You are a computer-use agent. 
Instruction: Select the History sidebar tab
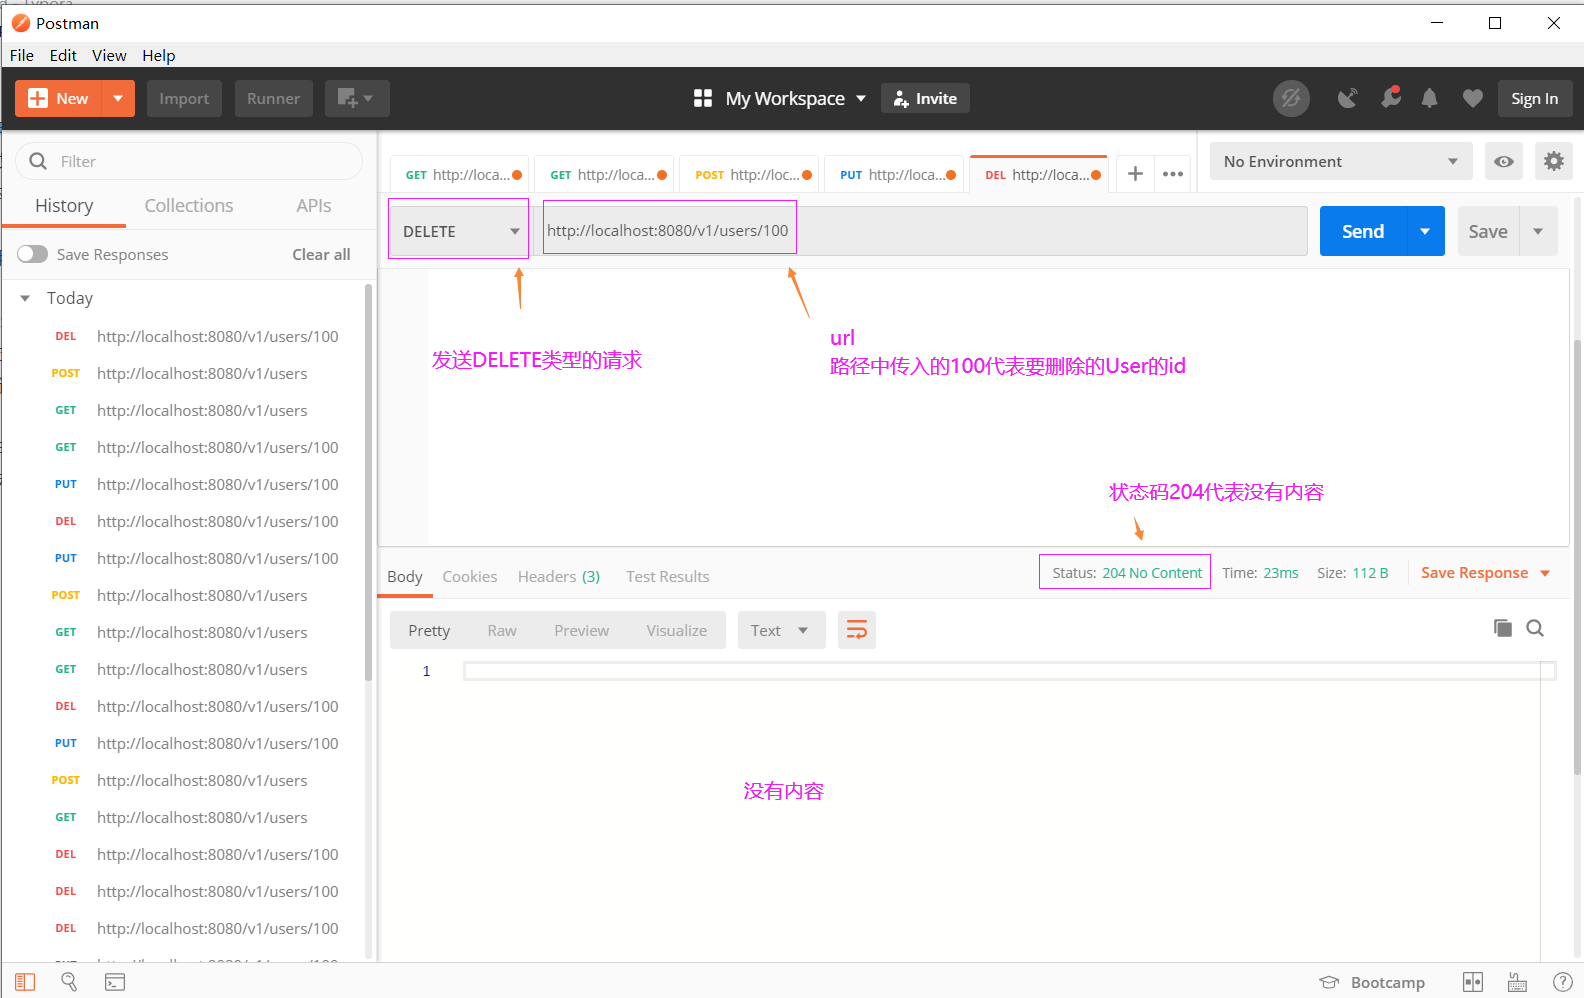(x=64, y=205)
